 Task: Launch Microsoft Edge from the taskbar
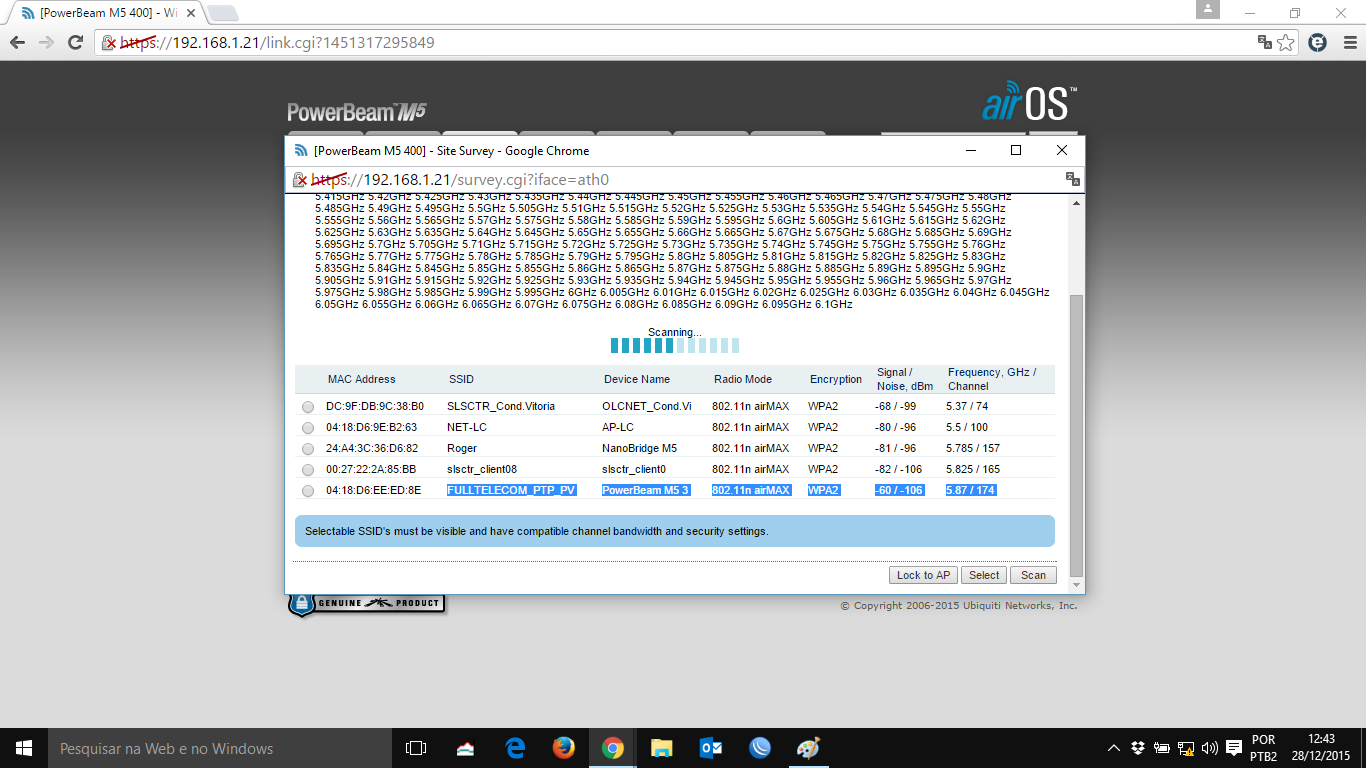click(515, 748)
